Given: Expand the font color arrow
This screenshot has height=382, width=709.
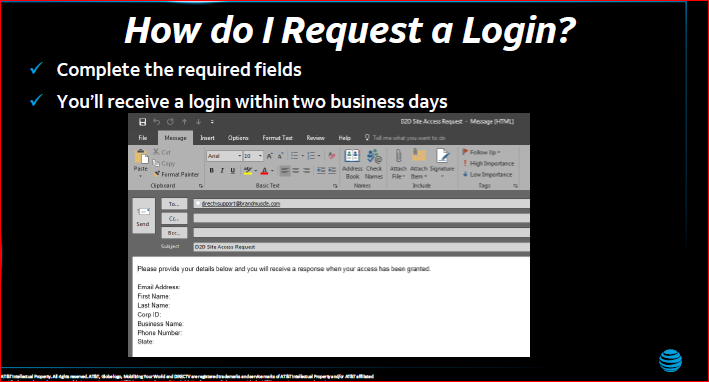Looking at the screenshot, I should click(x=273, y=170).
